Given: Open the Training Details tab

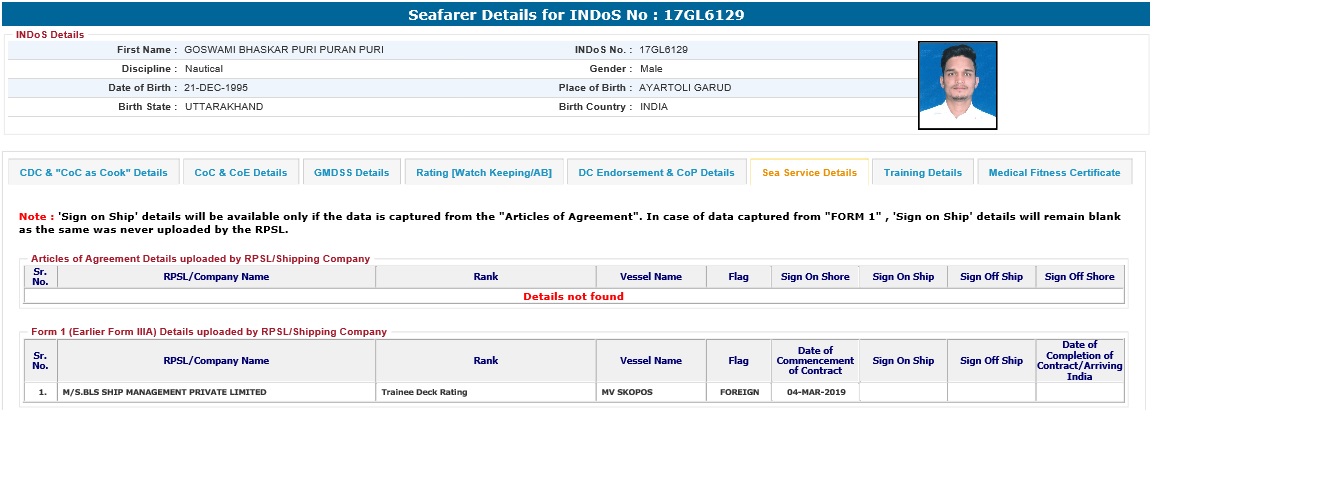Looking at the screenshot, I should click(922, 173).
